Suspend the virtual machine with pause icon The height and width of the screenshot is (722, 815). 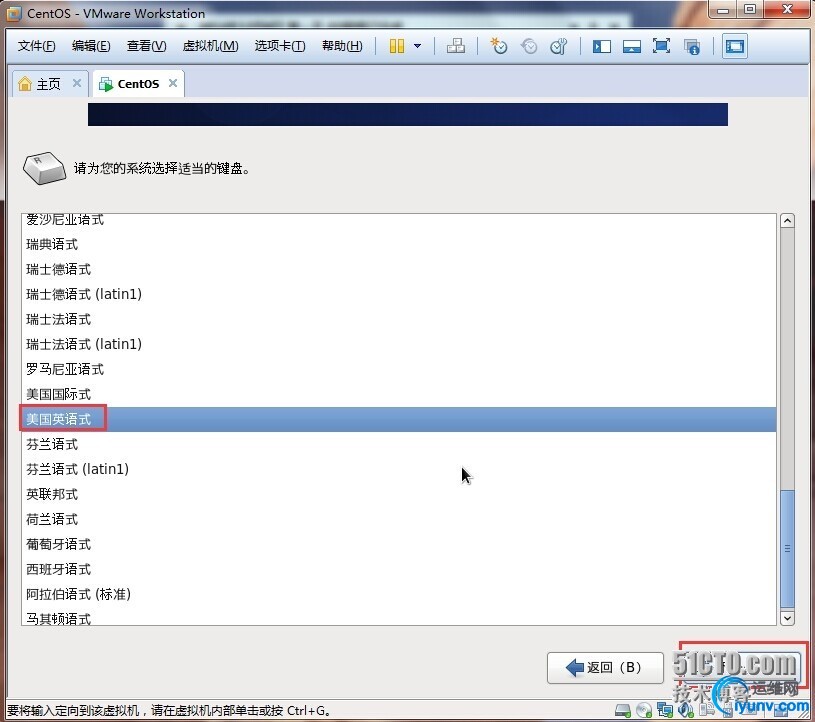pyautogui.click(x=397, y=46)
